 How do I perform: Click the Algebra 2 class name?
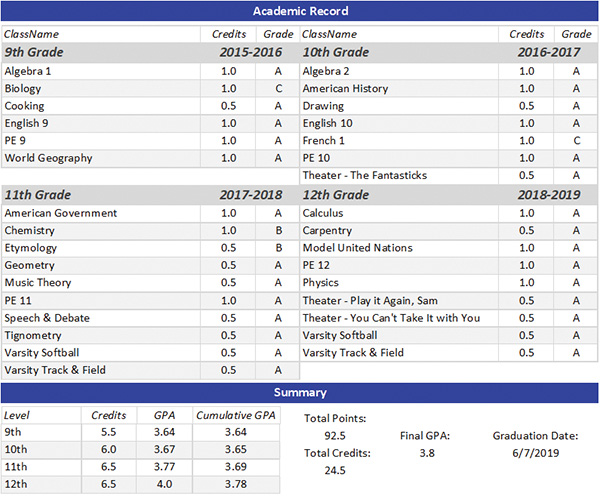tap(326, 71)
